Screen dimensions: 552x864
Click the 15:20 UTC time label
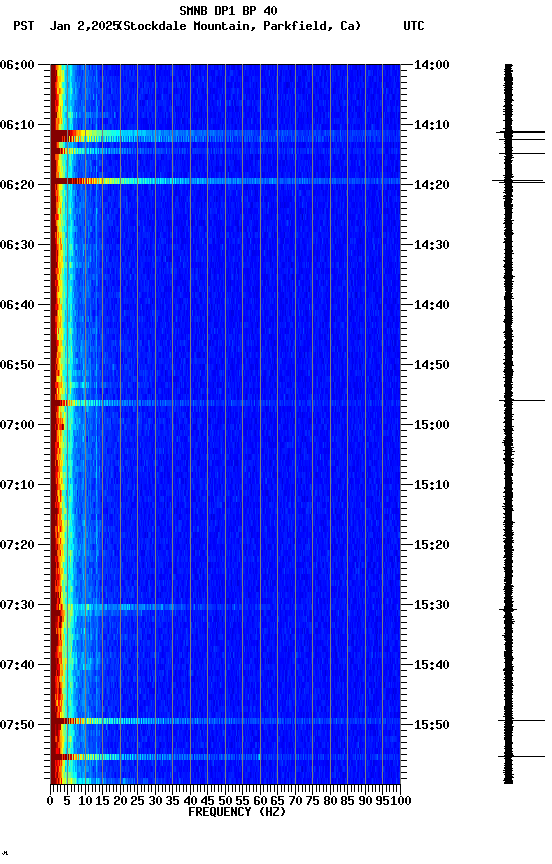432,545
